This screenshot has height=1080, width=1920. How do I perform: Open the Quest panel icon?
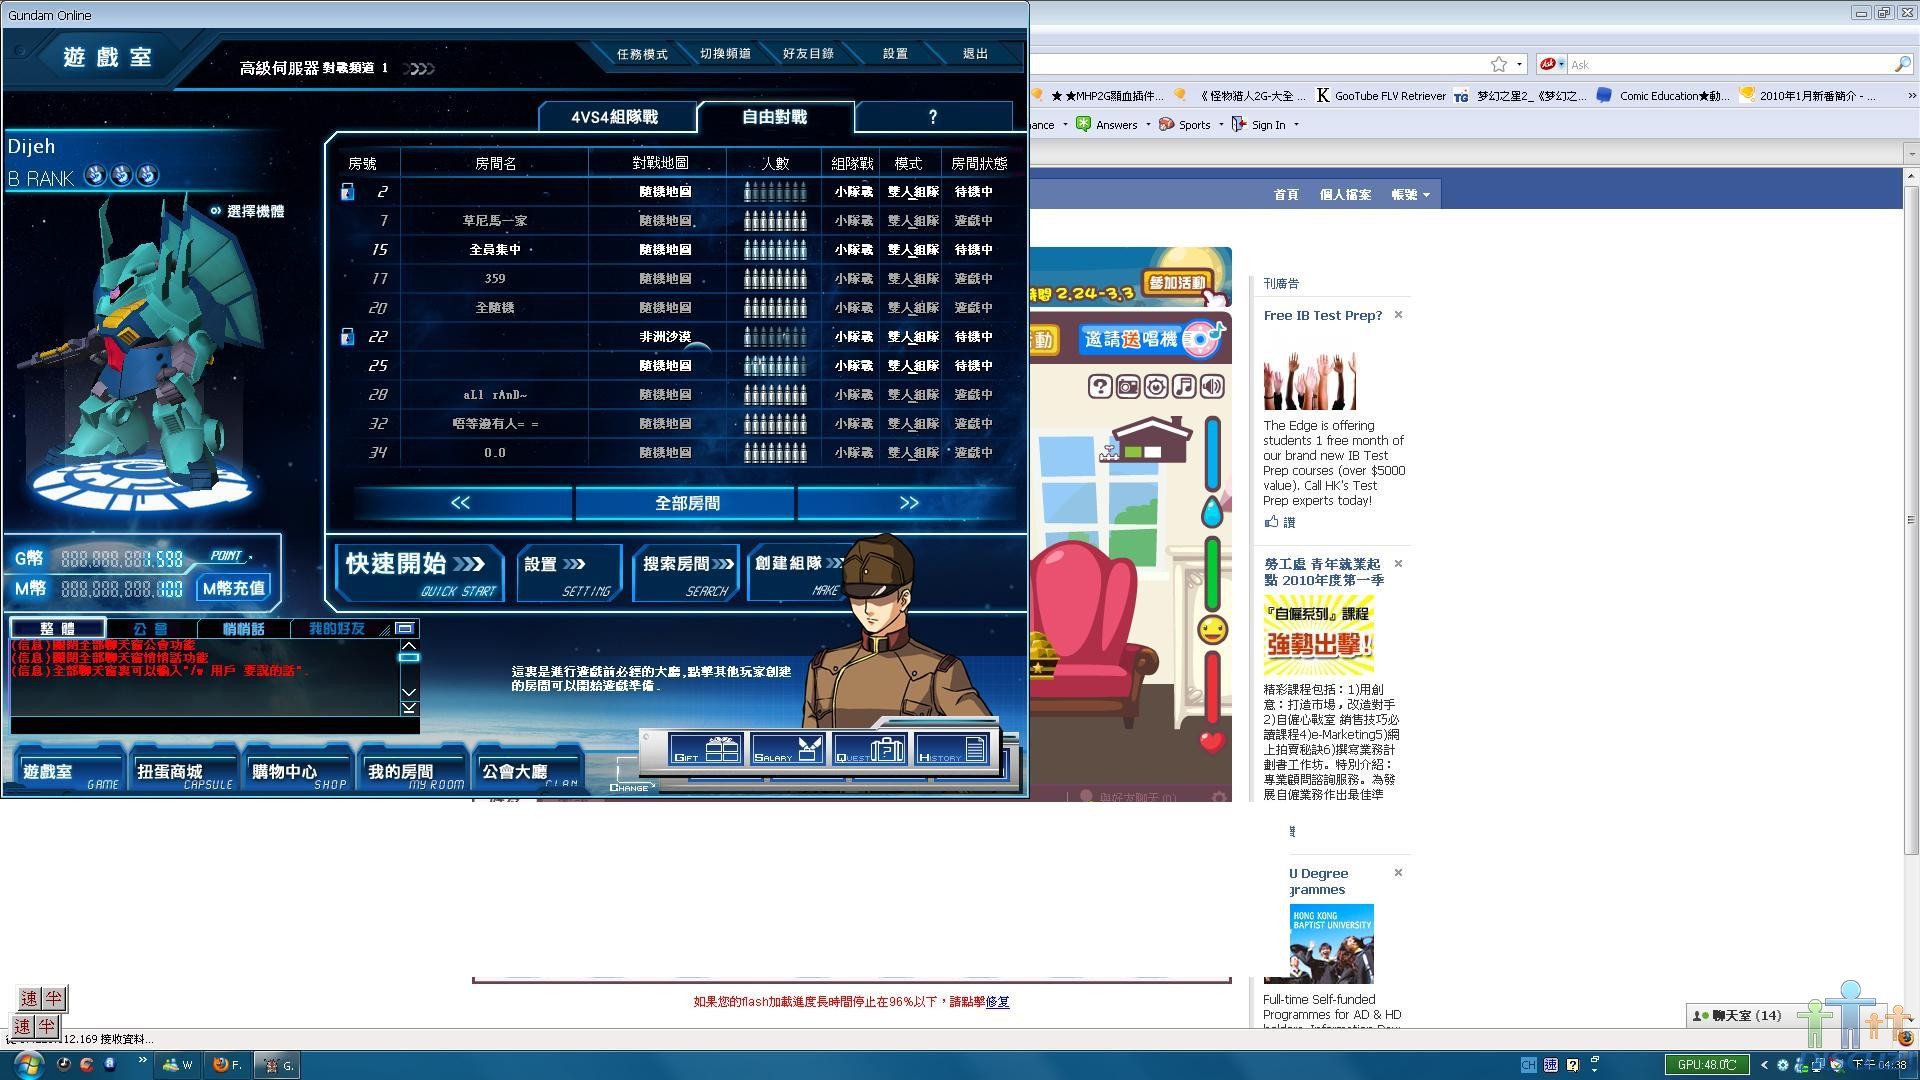pyautogui.click(x=870, y=749)
